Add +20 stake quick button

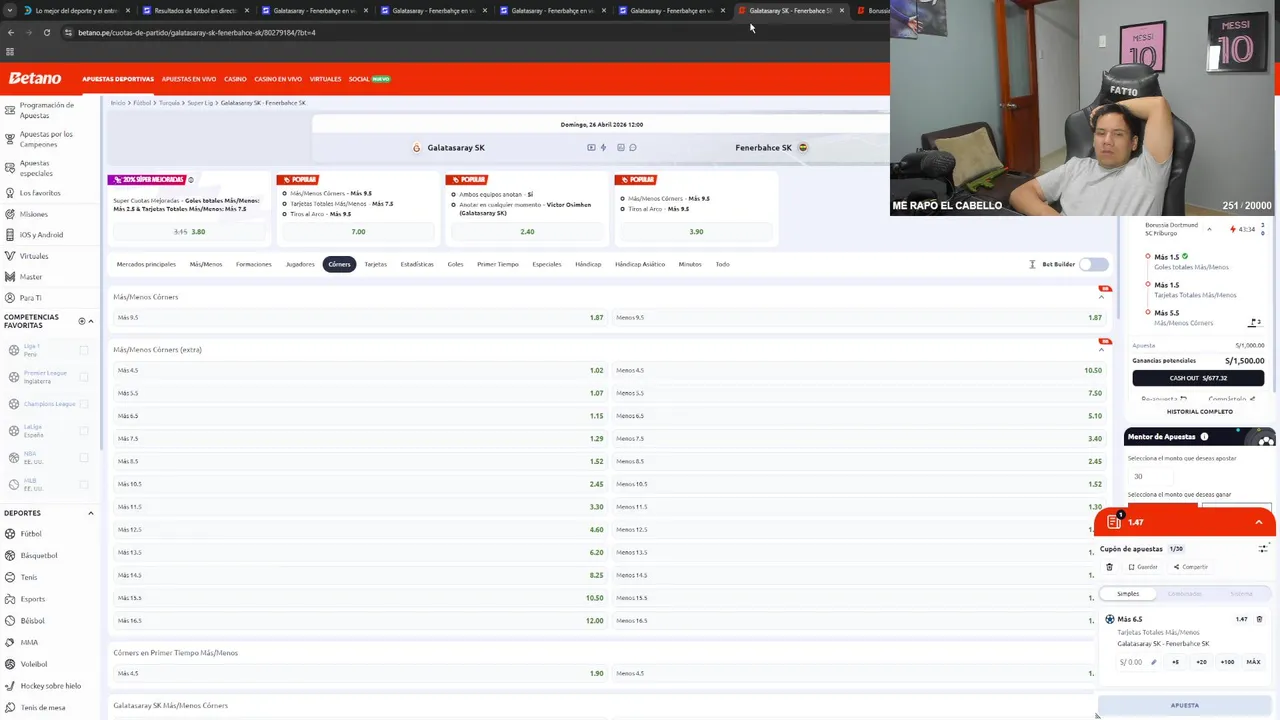(x=1201, y=662)
